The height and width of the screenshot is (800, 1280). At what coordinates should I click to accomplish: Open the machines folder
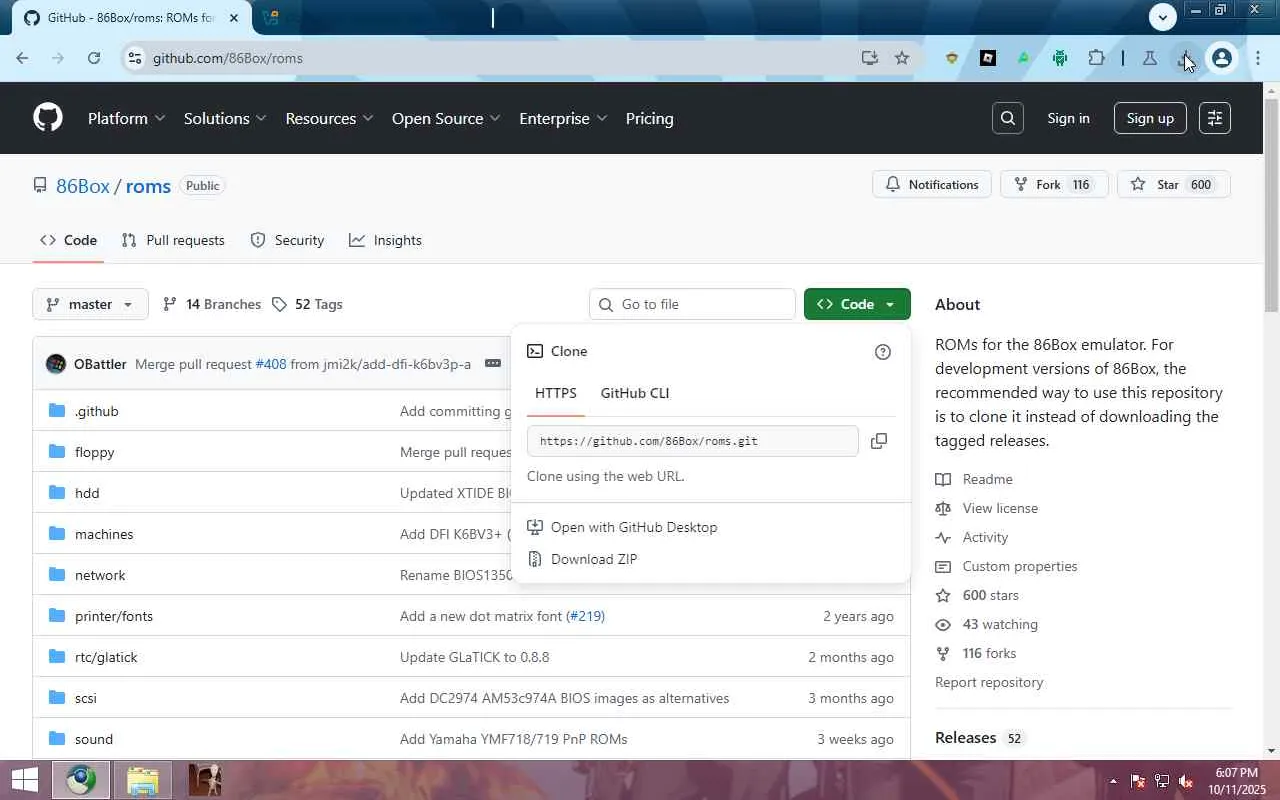coord(104,534)
